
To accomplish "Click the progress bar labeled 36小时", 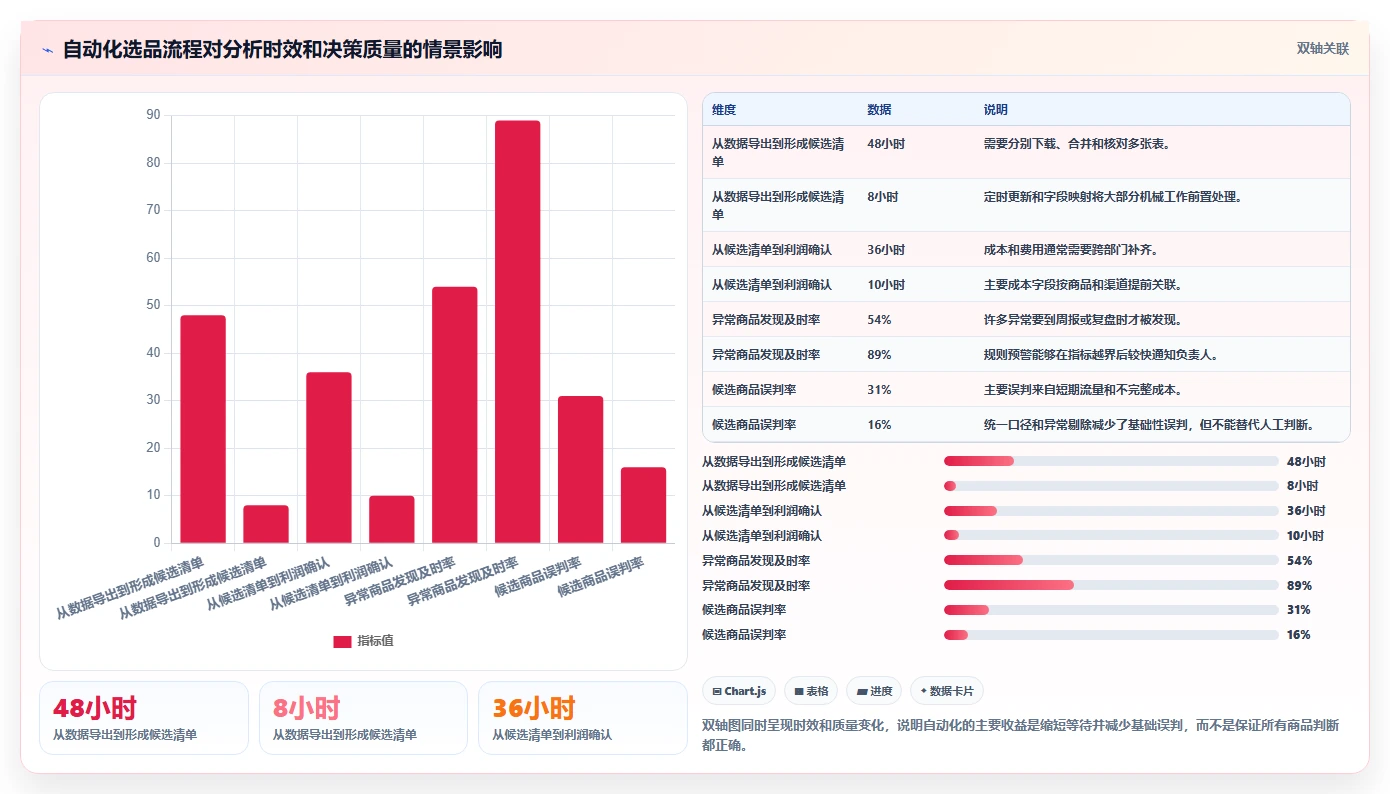I will pyautogui.click(x=1111, y=511).
